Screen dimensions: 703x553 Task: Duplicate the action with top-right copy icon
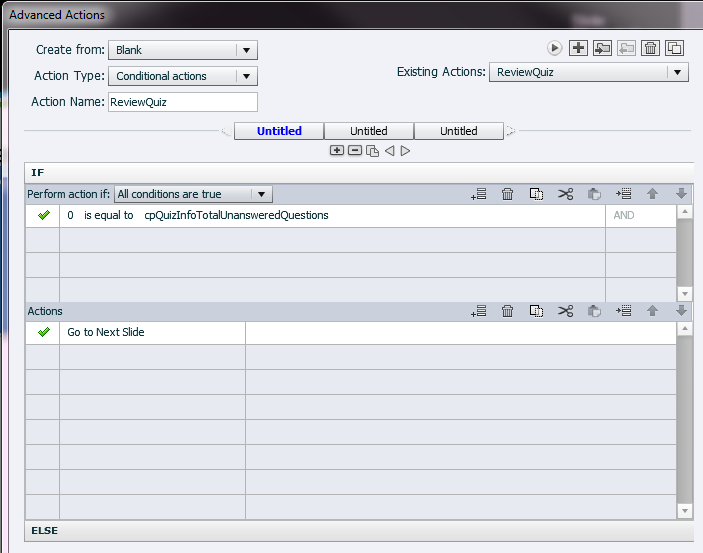click(x=674, y=47)
